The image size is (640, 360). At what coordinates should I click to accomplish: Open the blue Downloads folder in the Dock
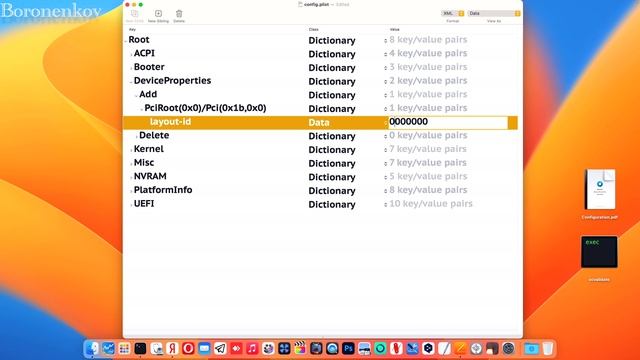[531, 348]
